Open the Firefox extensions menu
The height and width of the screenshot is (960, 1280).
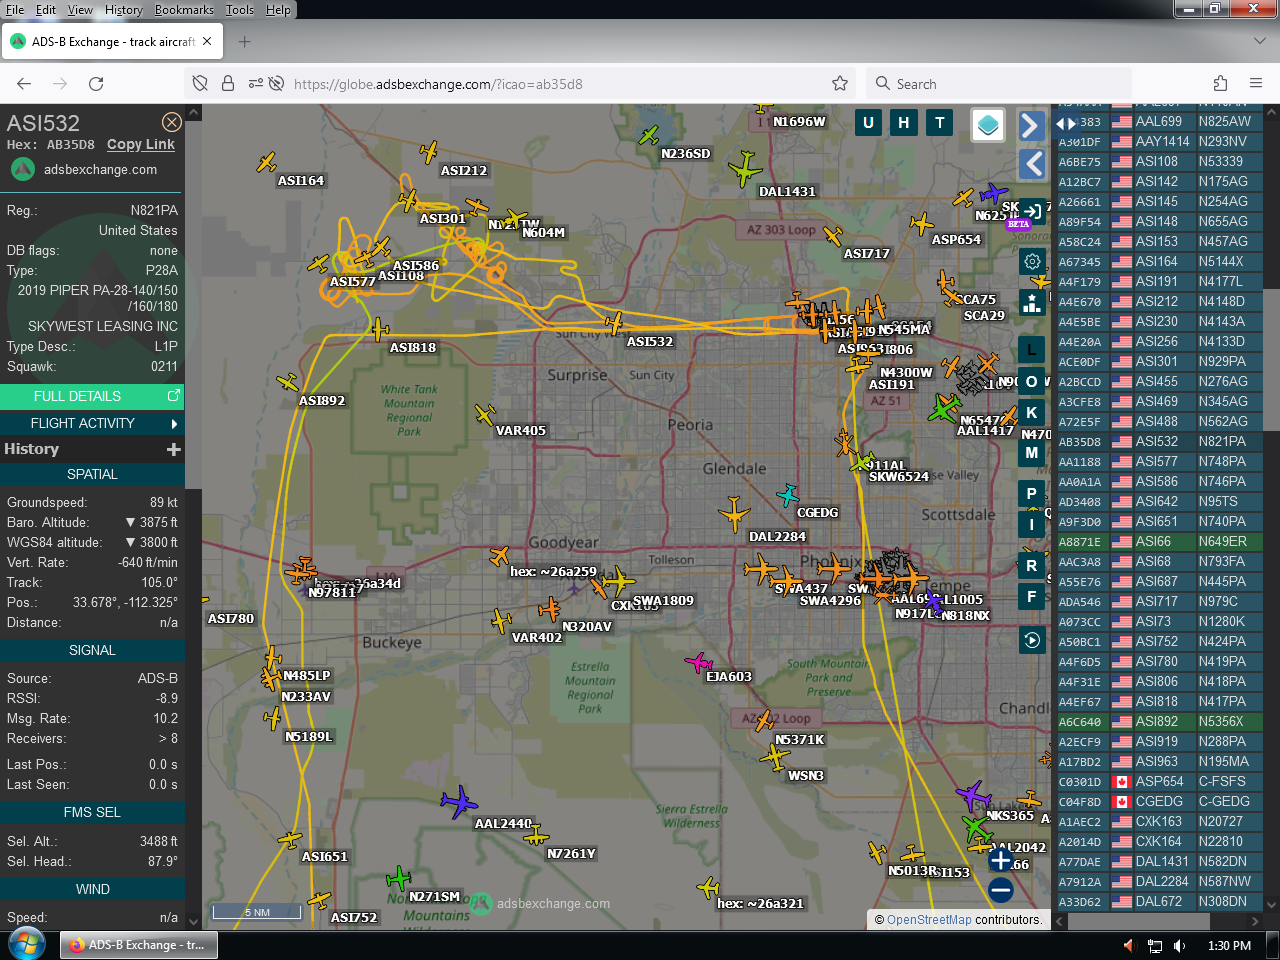click(1220, 84)
